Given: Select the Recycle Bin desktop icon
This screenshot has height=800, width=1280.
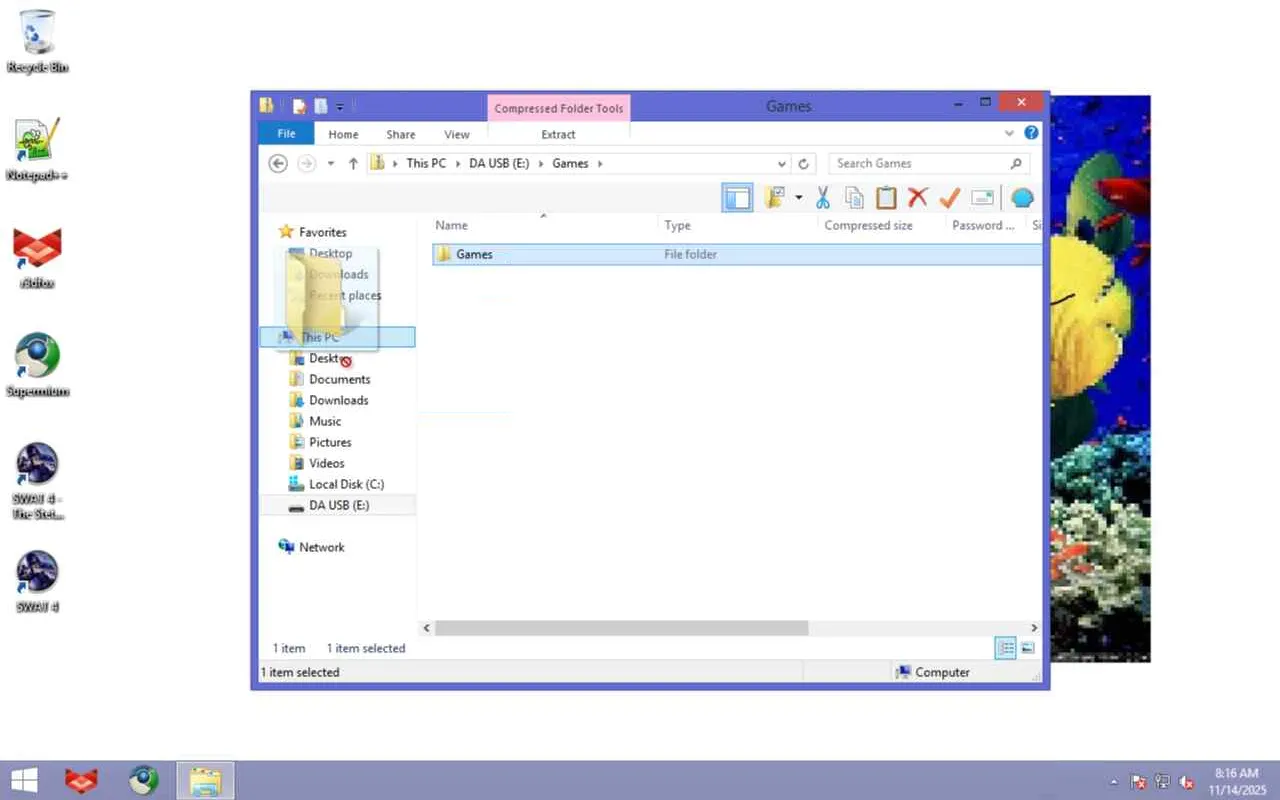Looking at the screenshot, I should [38, 41].
